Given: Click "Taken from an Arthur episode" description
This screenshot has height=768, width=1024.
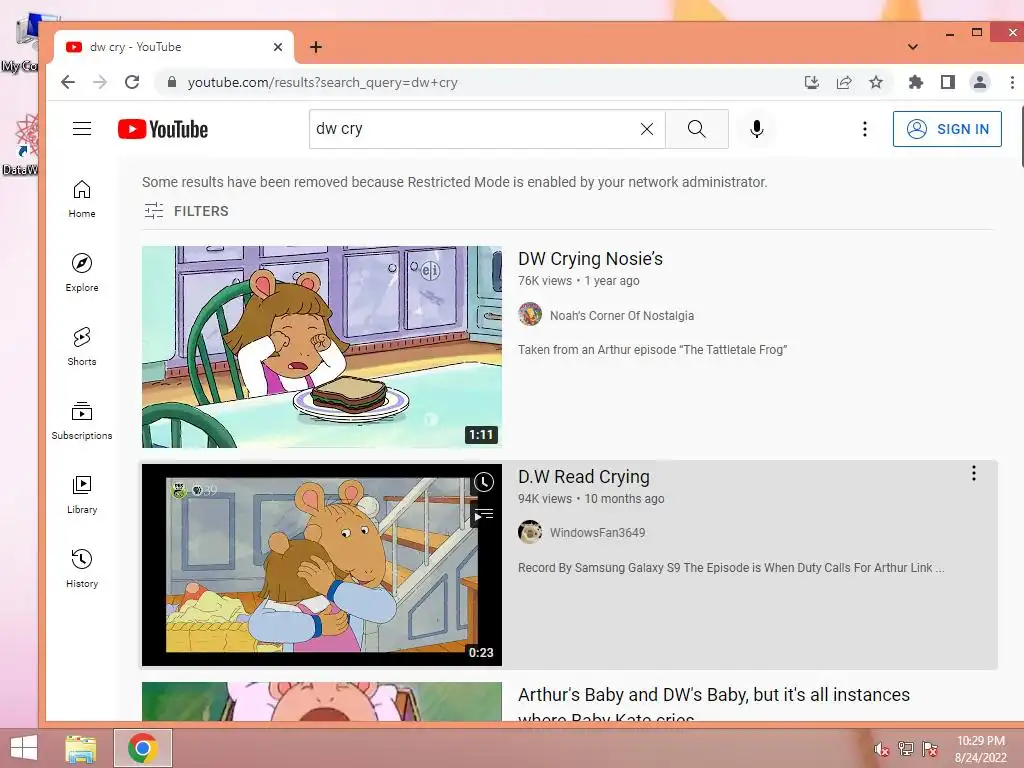Looking at the screenshot, I should click(652, 349).
